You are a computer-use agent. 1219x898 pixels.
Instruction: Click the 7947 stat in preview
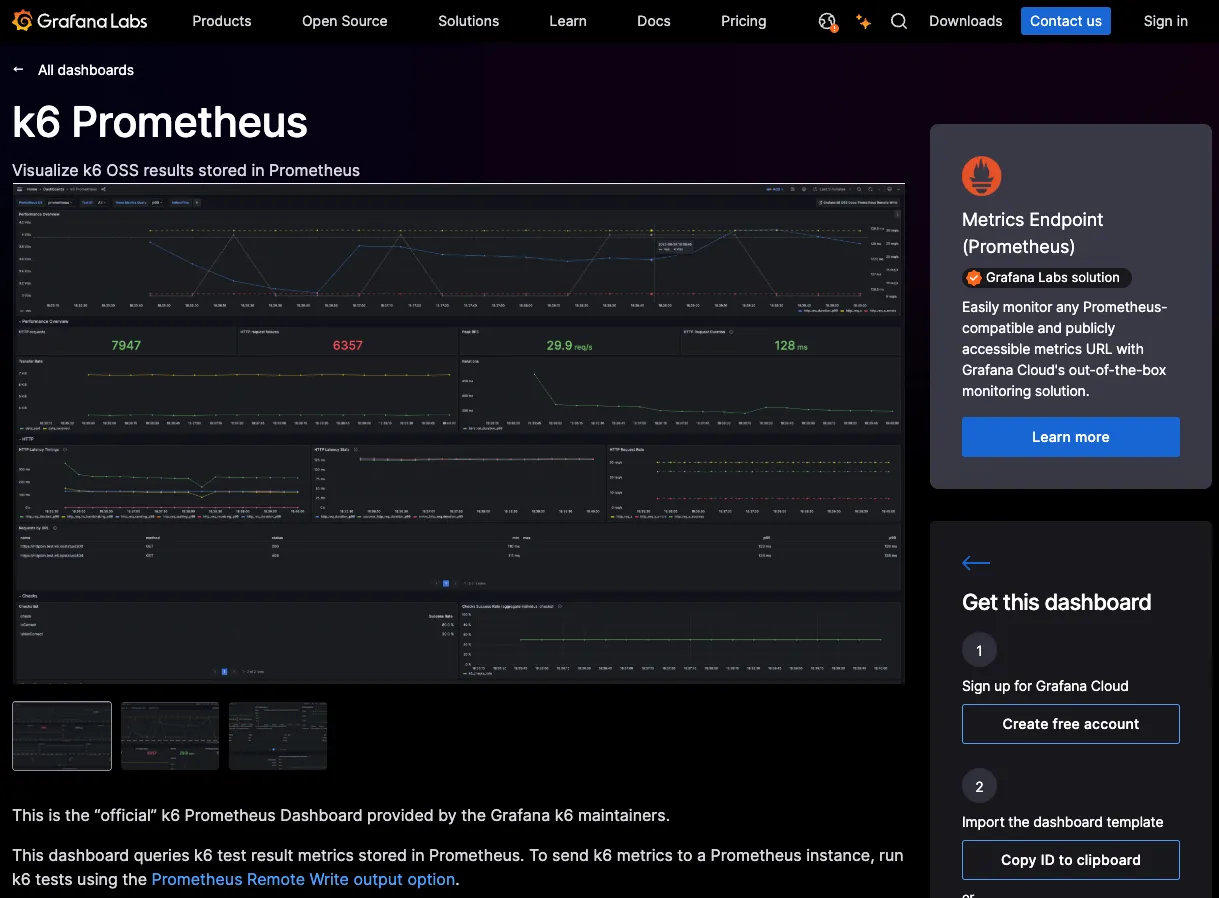coord(126,345)
